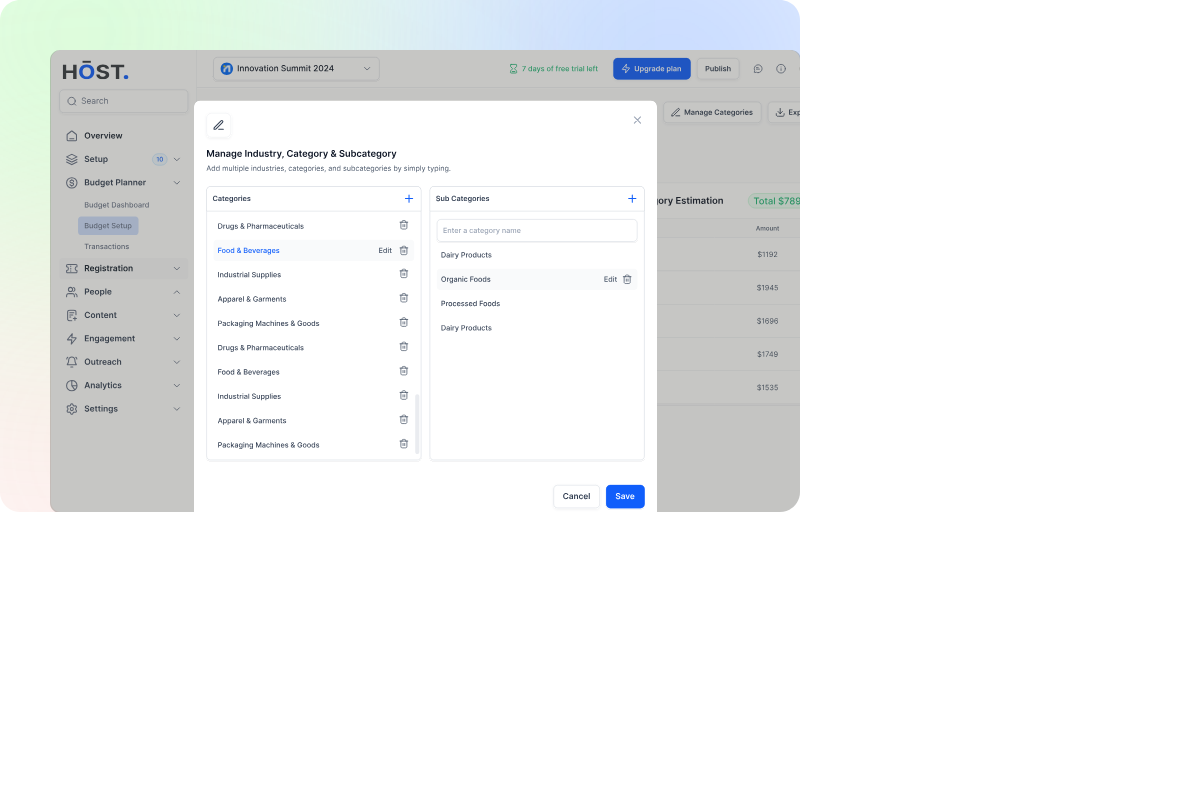Click the Registration ticket icon
Image resolution: width=1200 pixels, height=800 pixels.
point(71,269)
